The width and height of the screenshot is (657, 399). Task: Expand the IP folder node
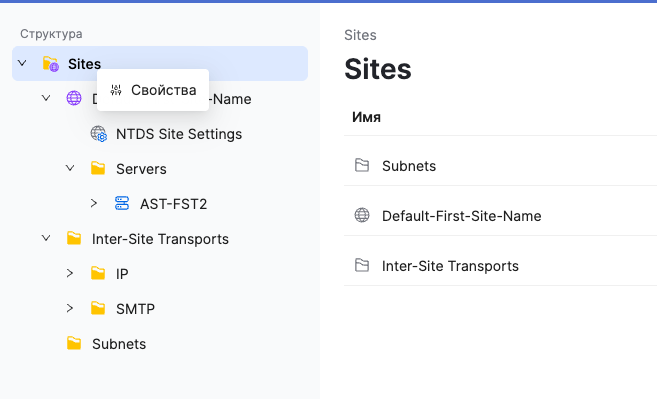[x=70, y=273]
